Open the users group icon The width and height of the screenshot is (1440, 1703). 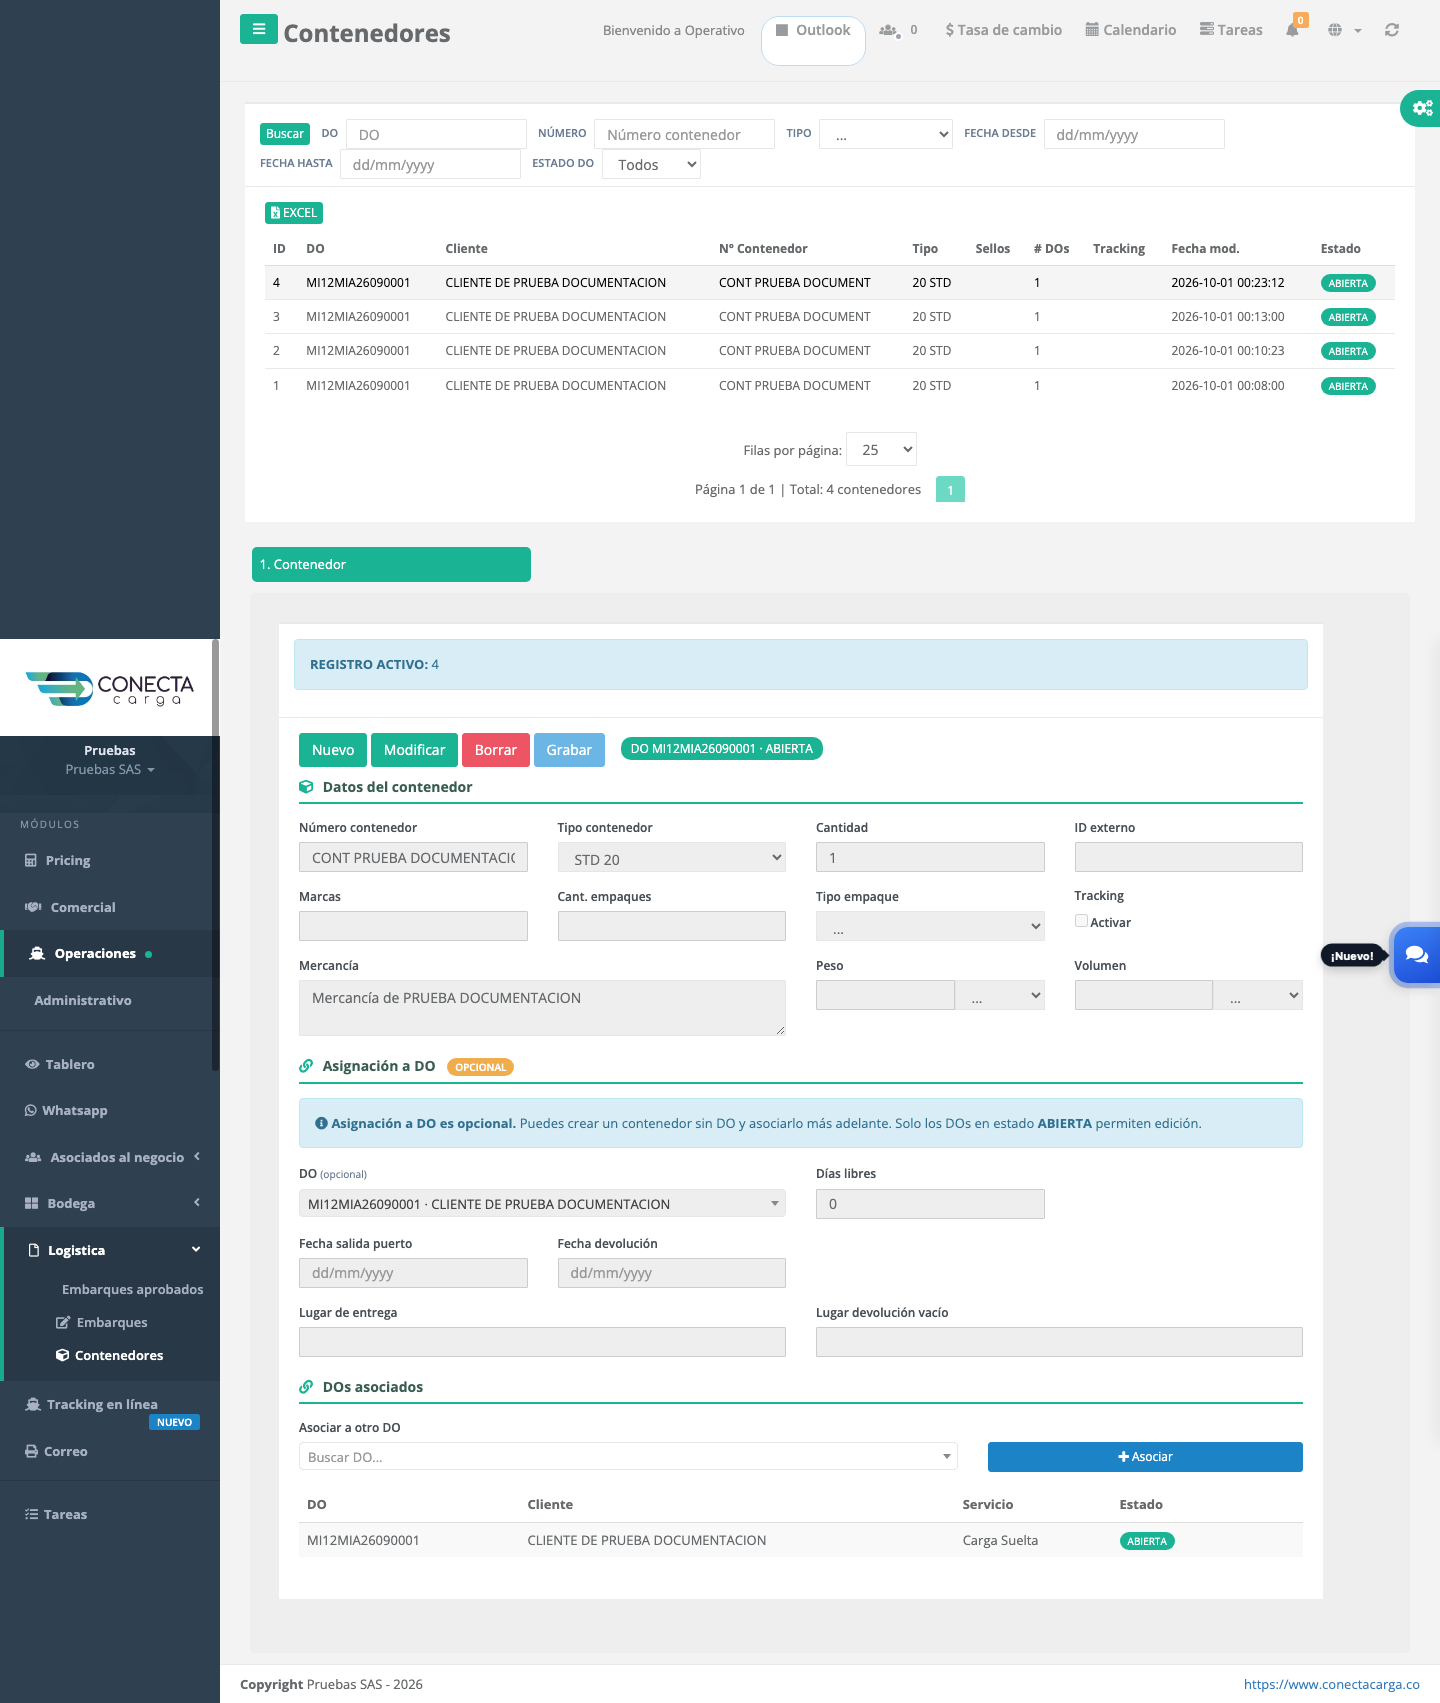[x=889, y=30]
